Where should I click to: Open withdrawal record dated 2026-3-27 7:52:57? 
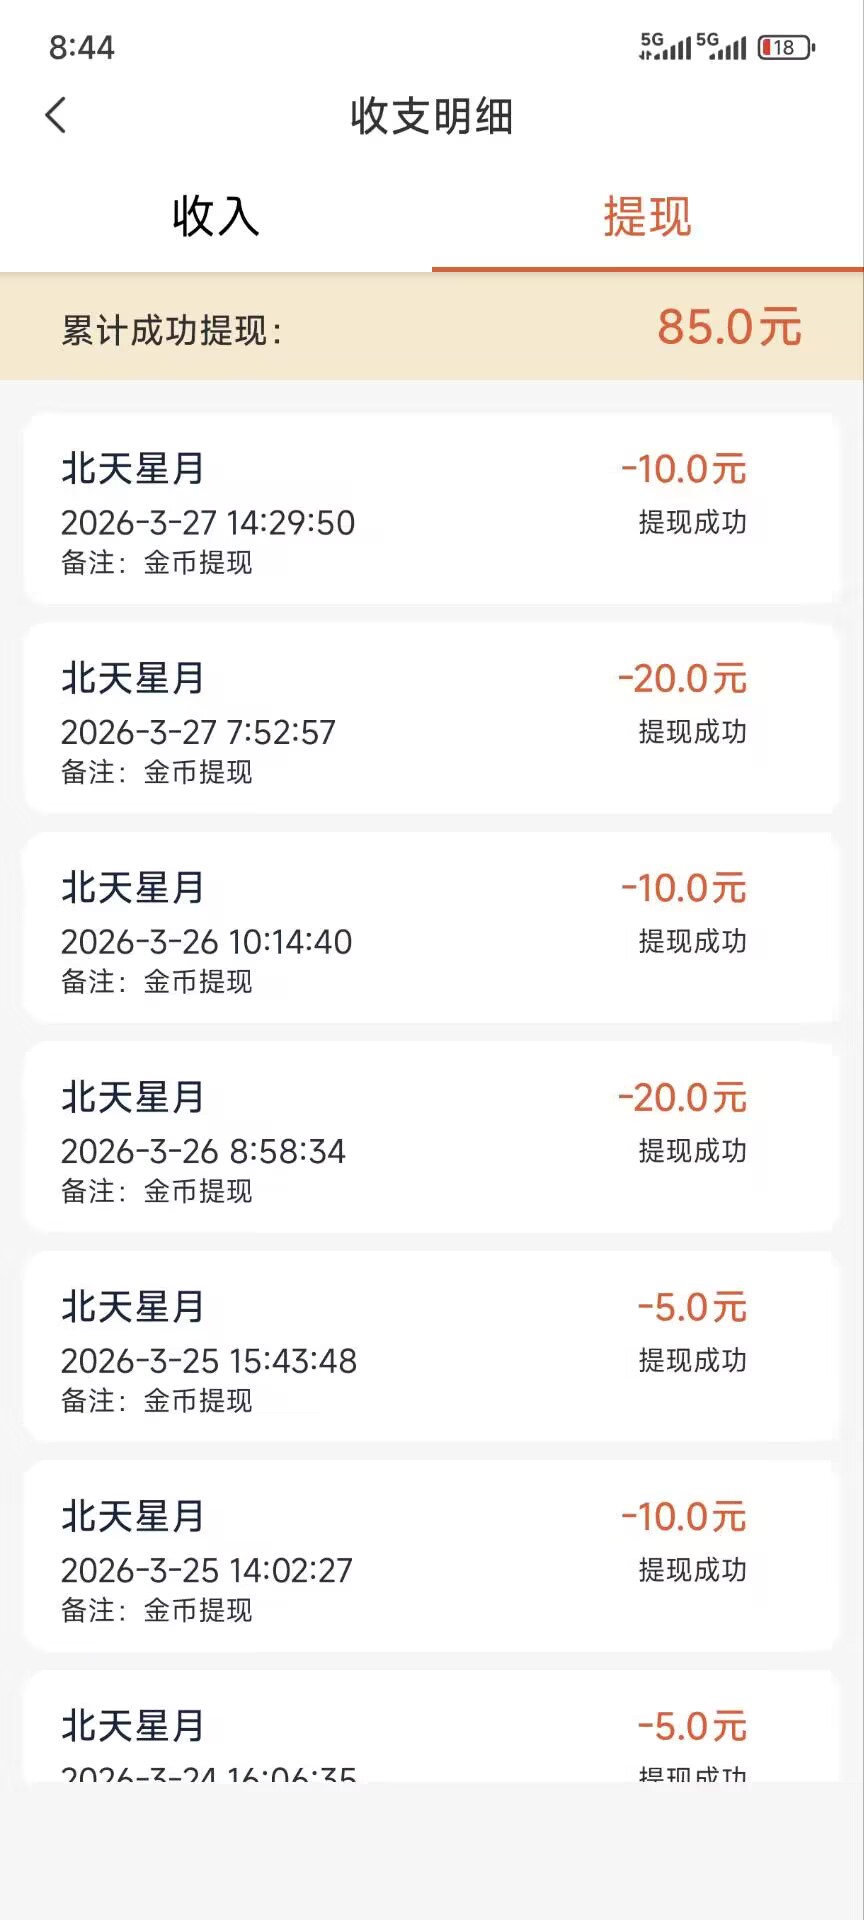(x=430, y=718)
